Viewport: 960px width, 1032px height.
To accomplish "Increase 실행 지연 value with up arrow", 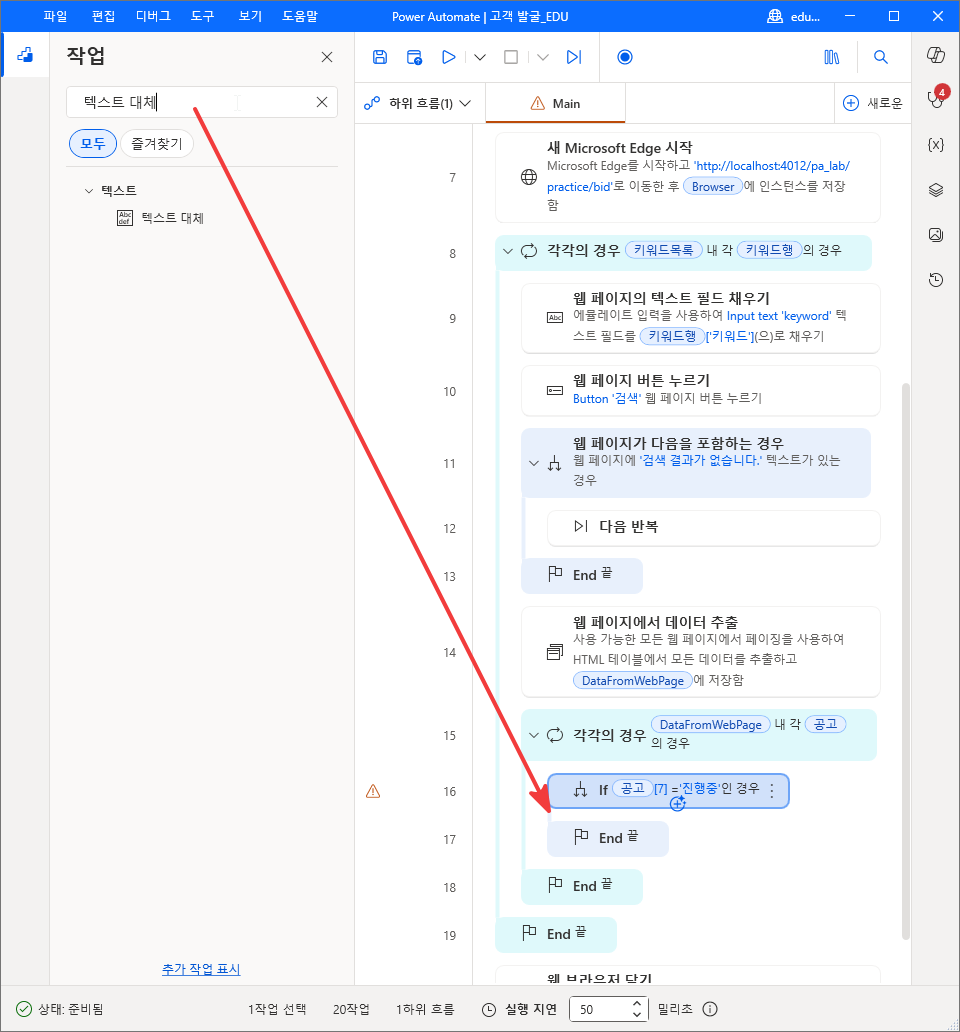I will pyautogui.click(x=636, y=1004).
